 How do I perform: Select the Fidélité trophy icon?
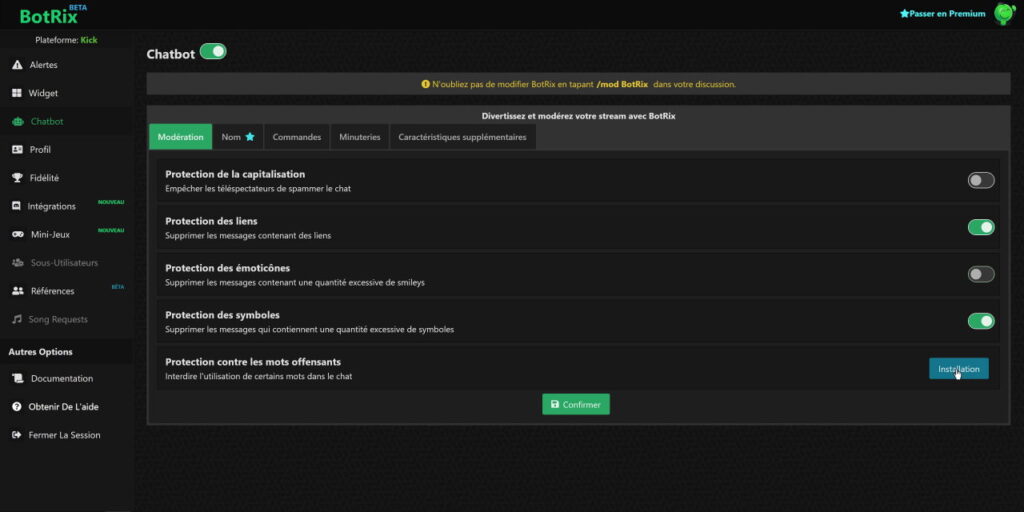pyautogui.click(x=17, y=178)
